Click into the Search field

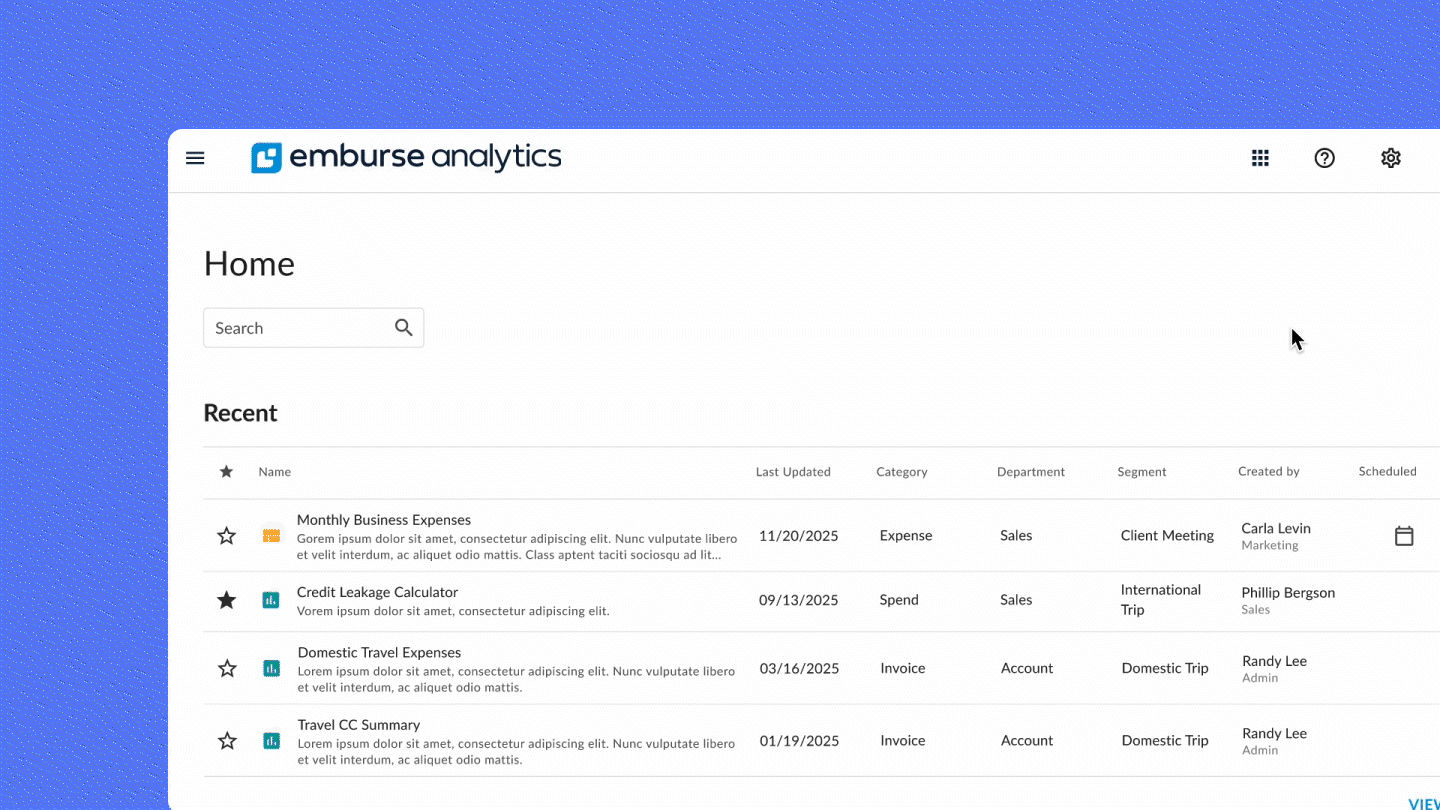tap(313, 328)
